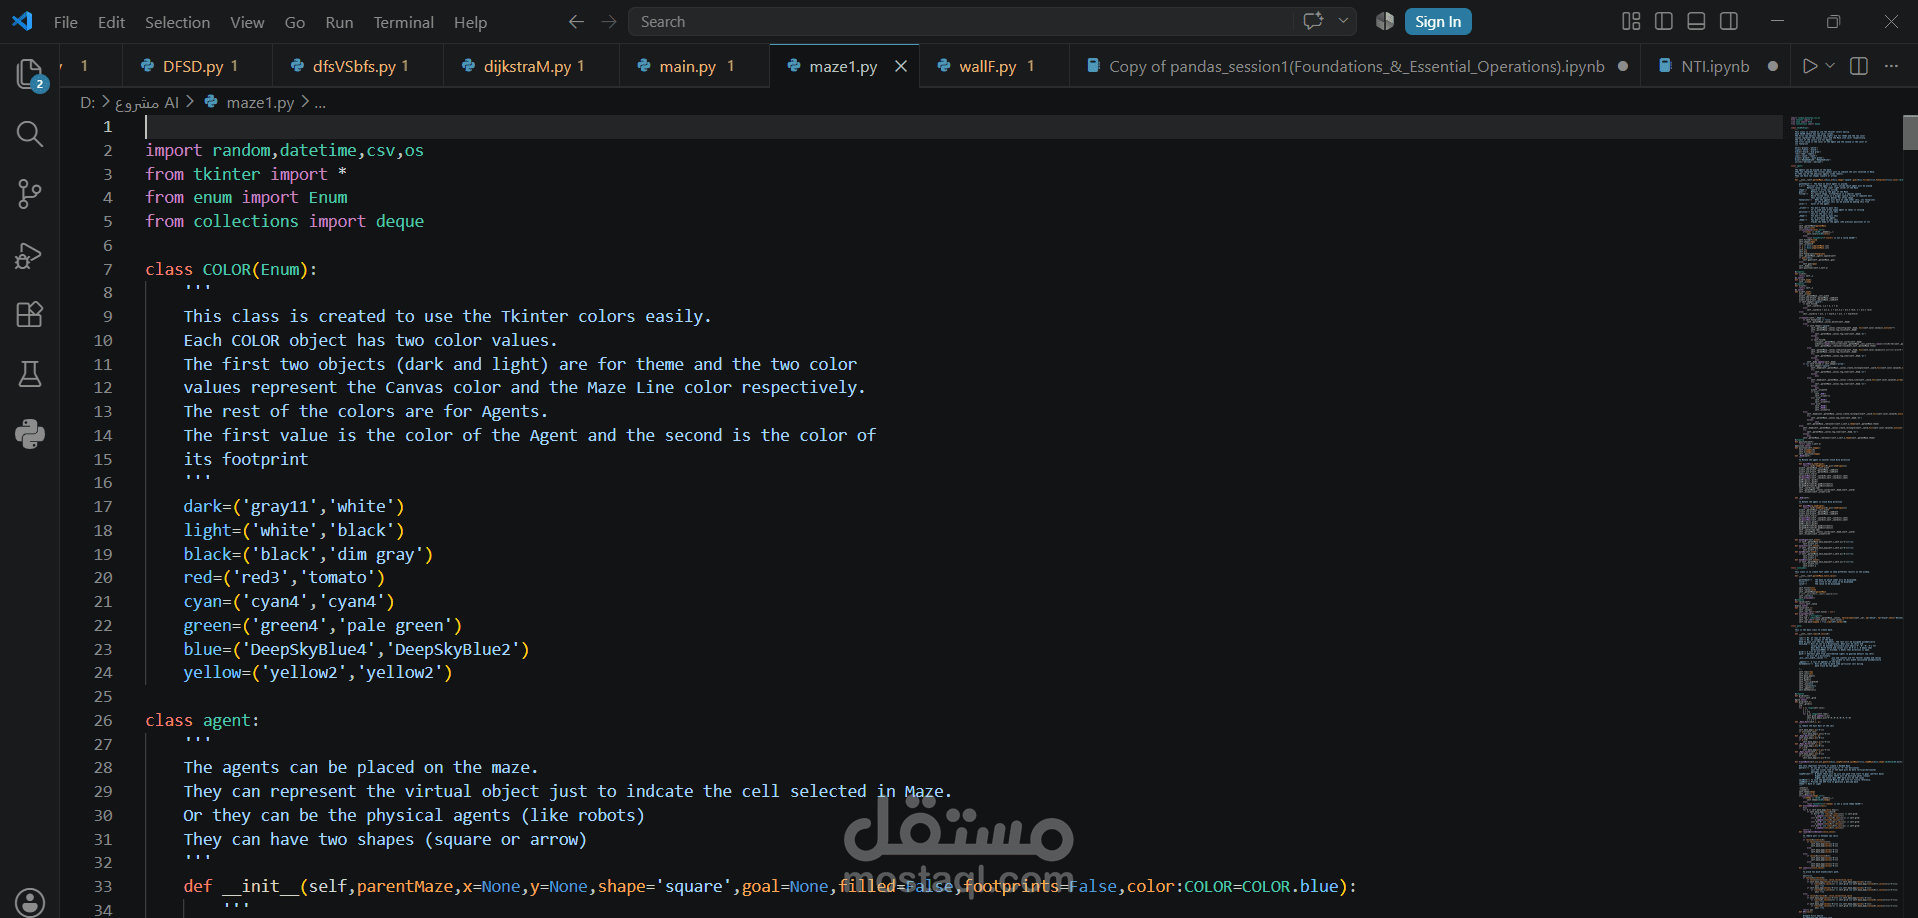
Task: Click the Sign In button
Action: point(1437,21)
